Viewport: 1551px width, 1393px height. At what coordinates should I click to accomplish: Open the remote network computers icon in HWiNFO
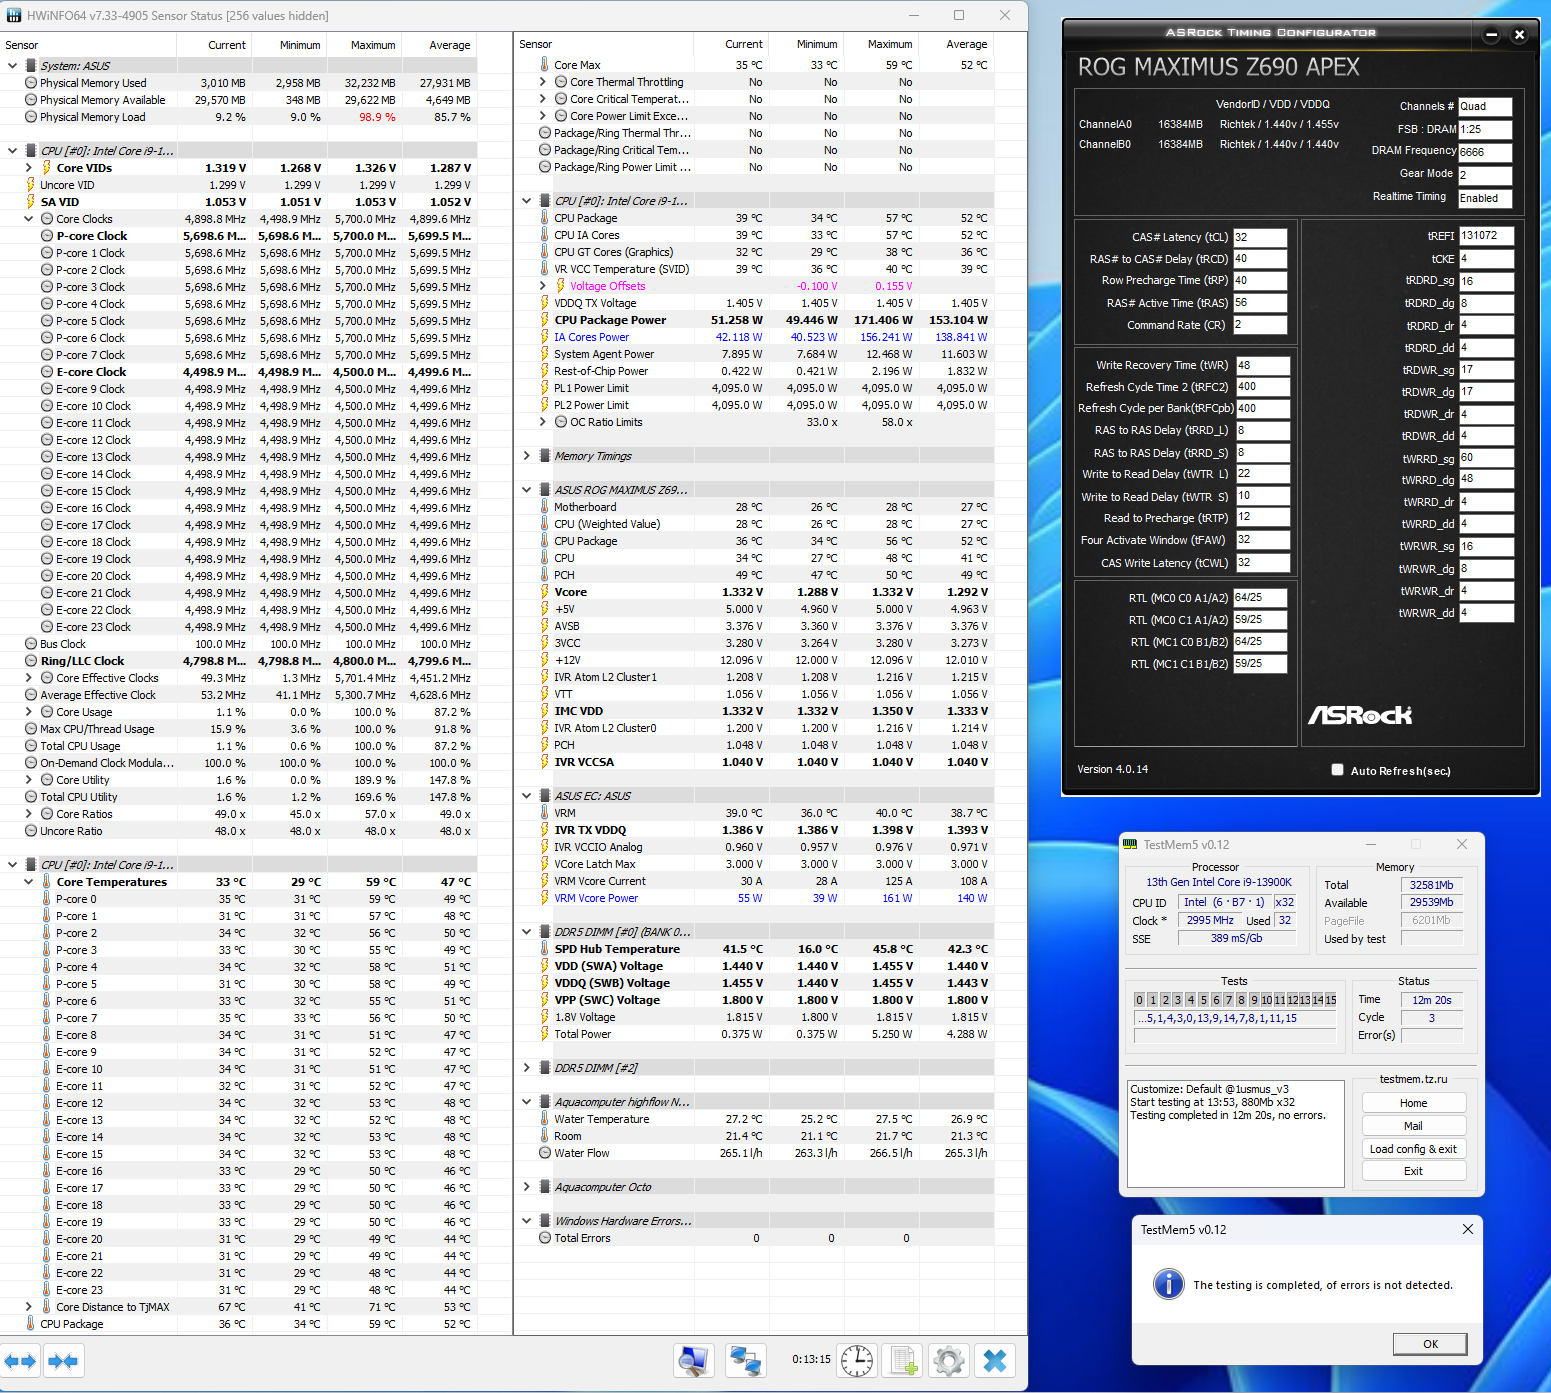(744, 1360)
